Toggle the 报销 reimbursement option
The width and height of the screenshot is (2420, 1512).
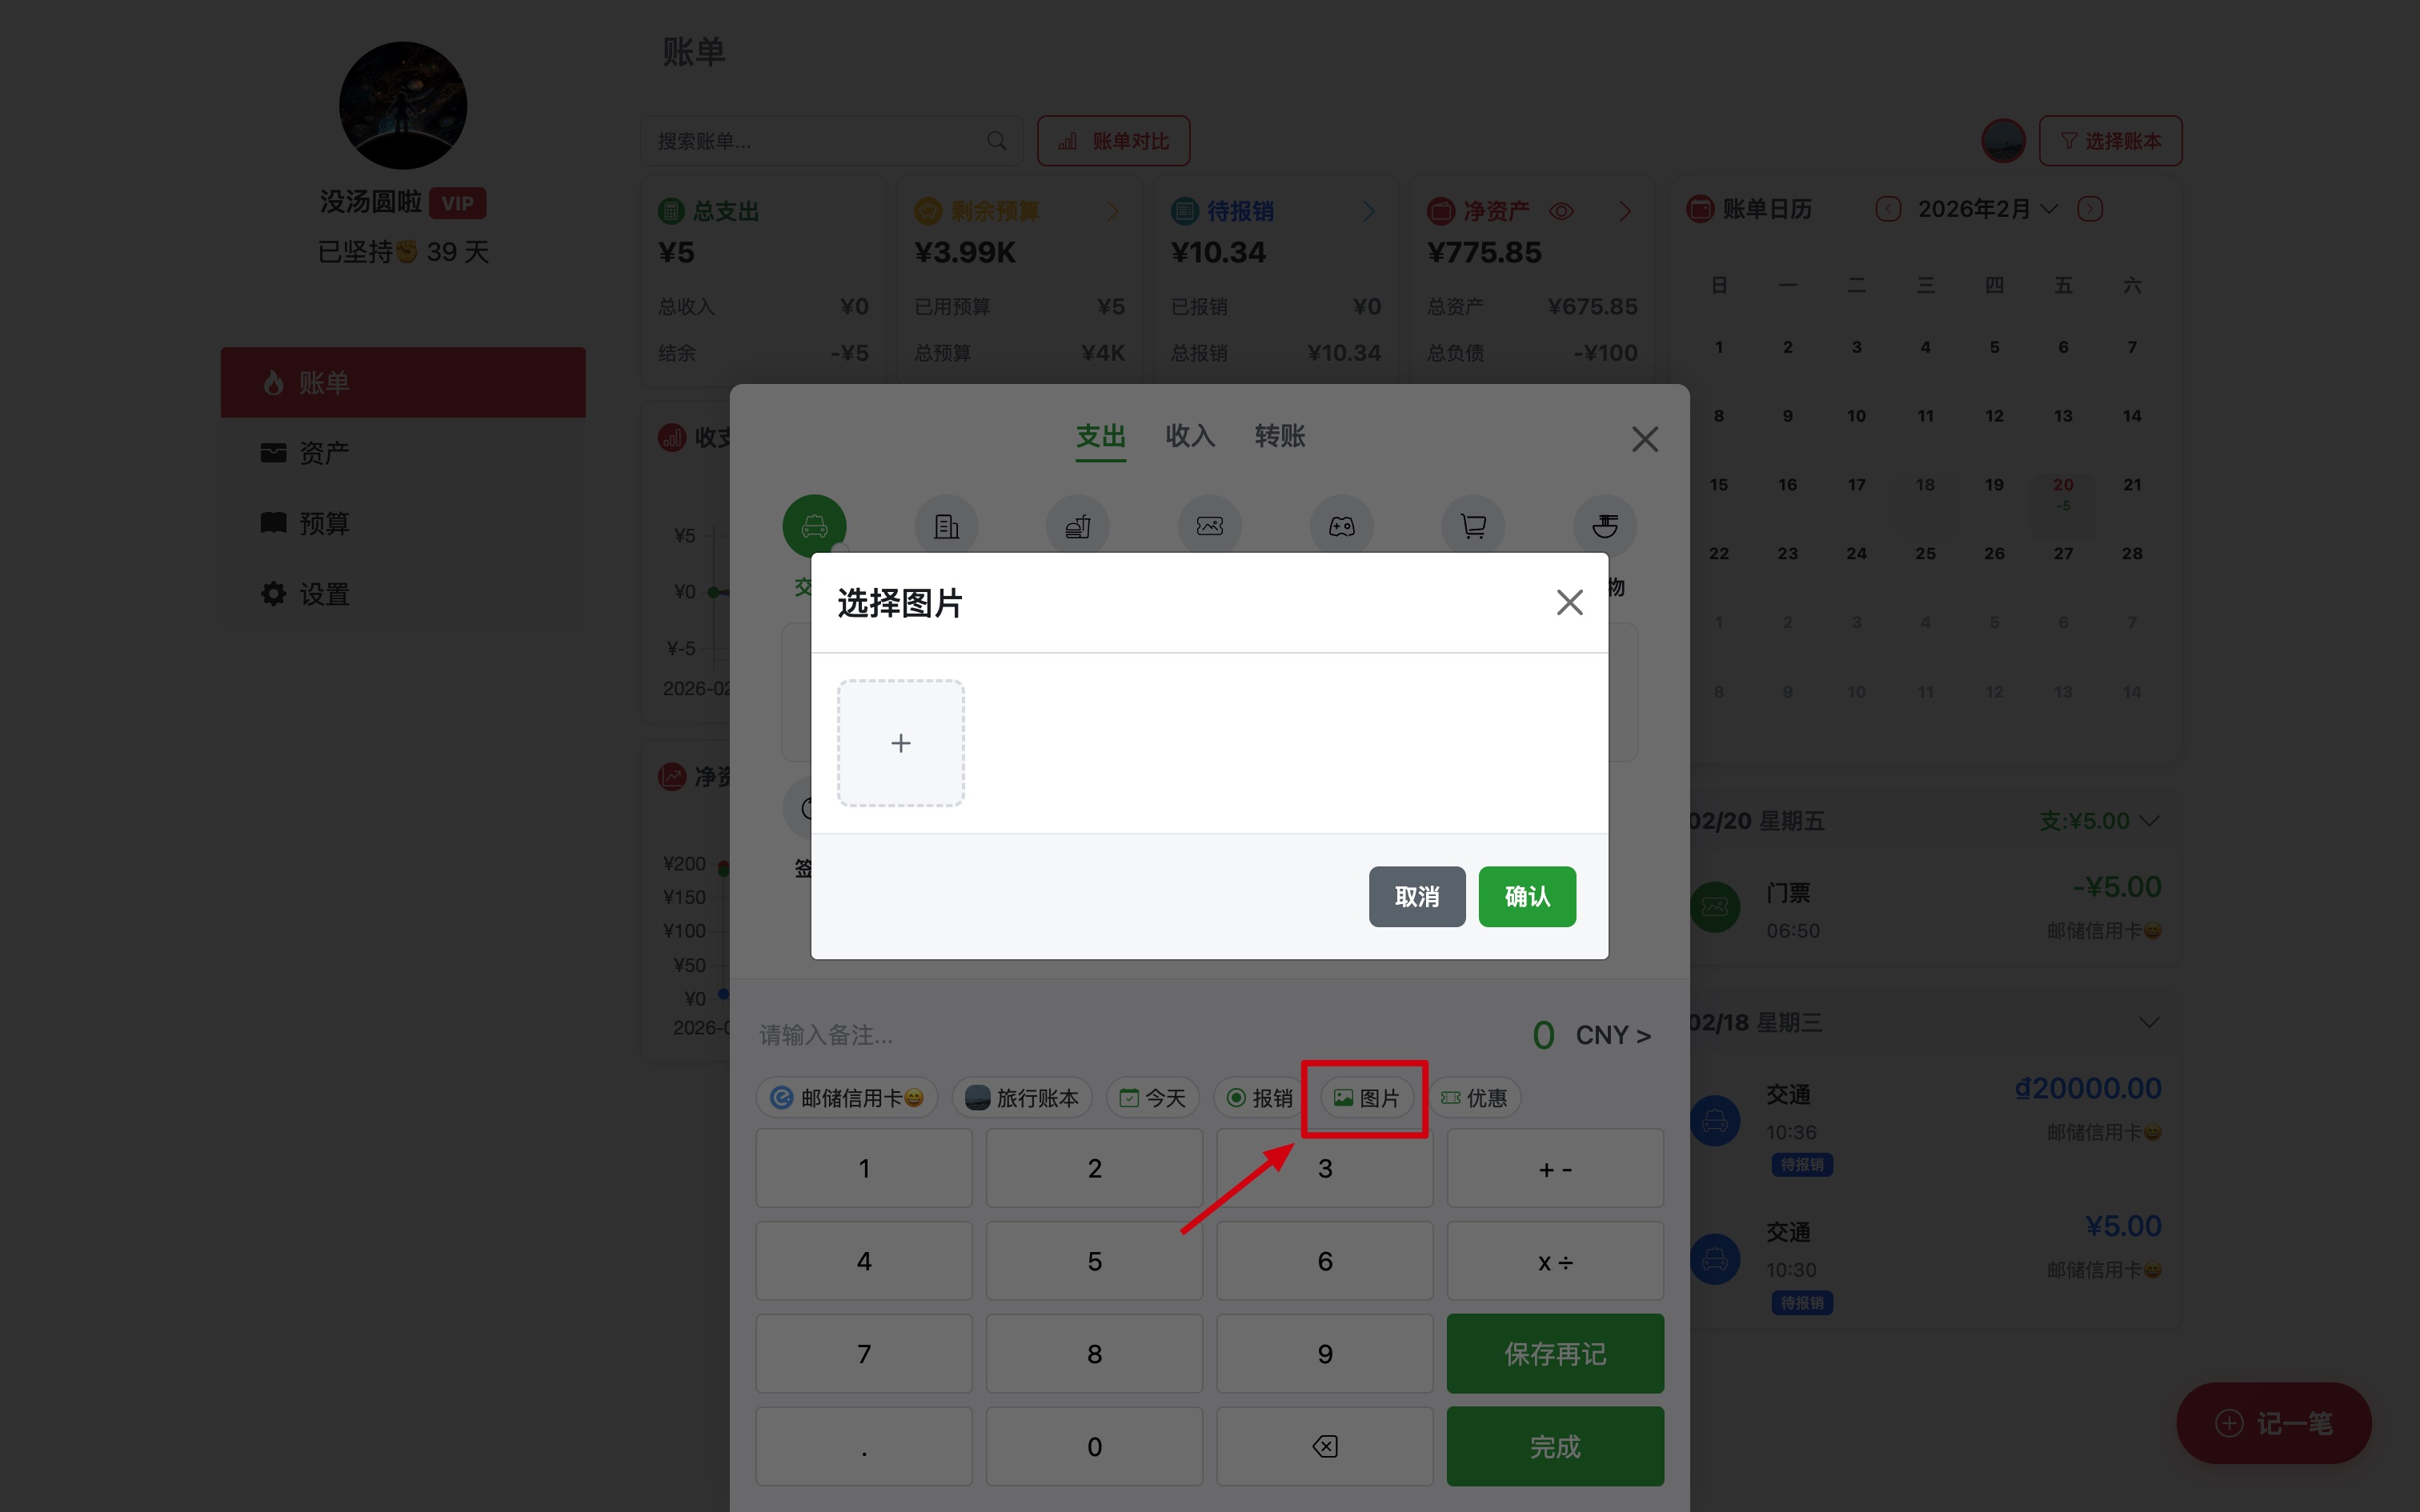[1259, 1098]
